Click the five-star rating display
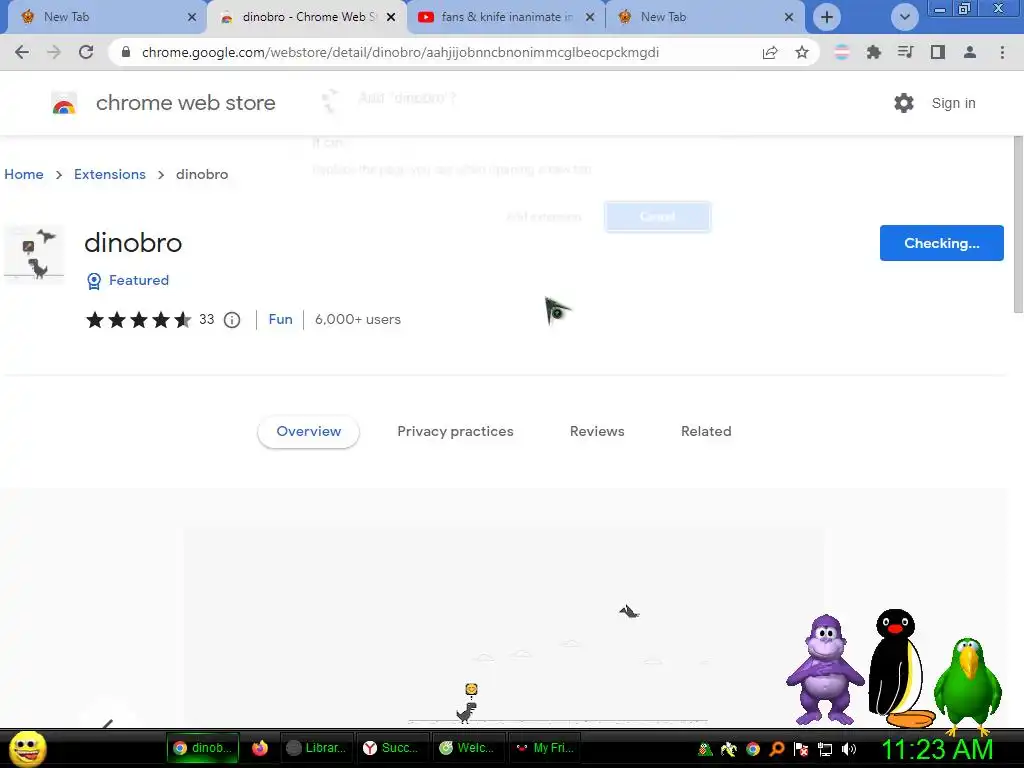The width and height of the screenshot is (1024, 768). [138, 319]
